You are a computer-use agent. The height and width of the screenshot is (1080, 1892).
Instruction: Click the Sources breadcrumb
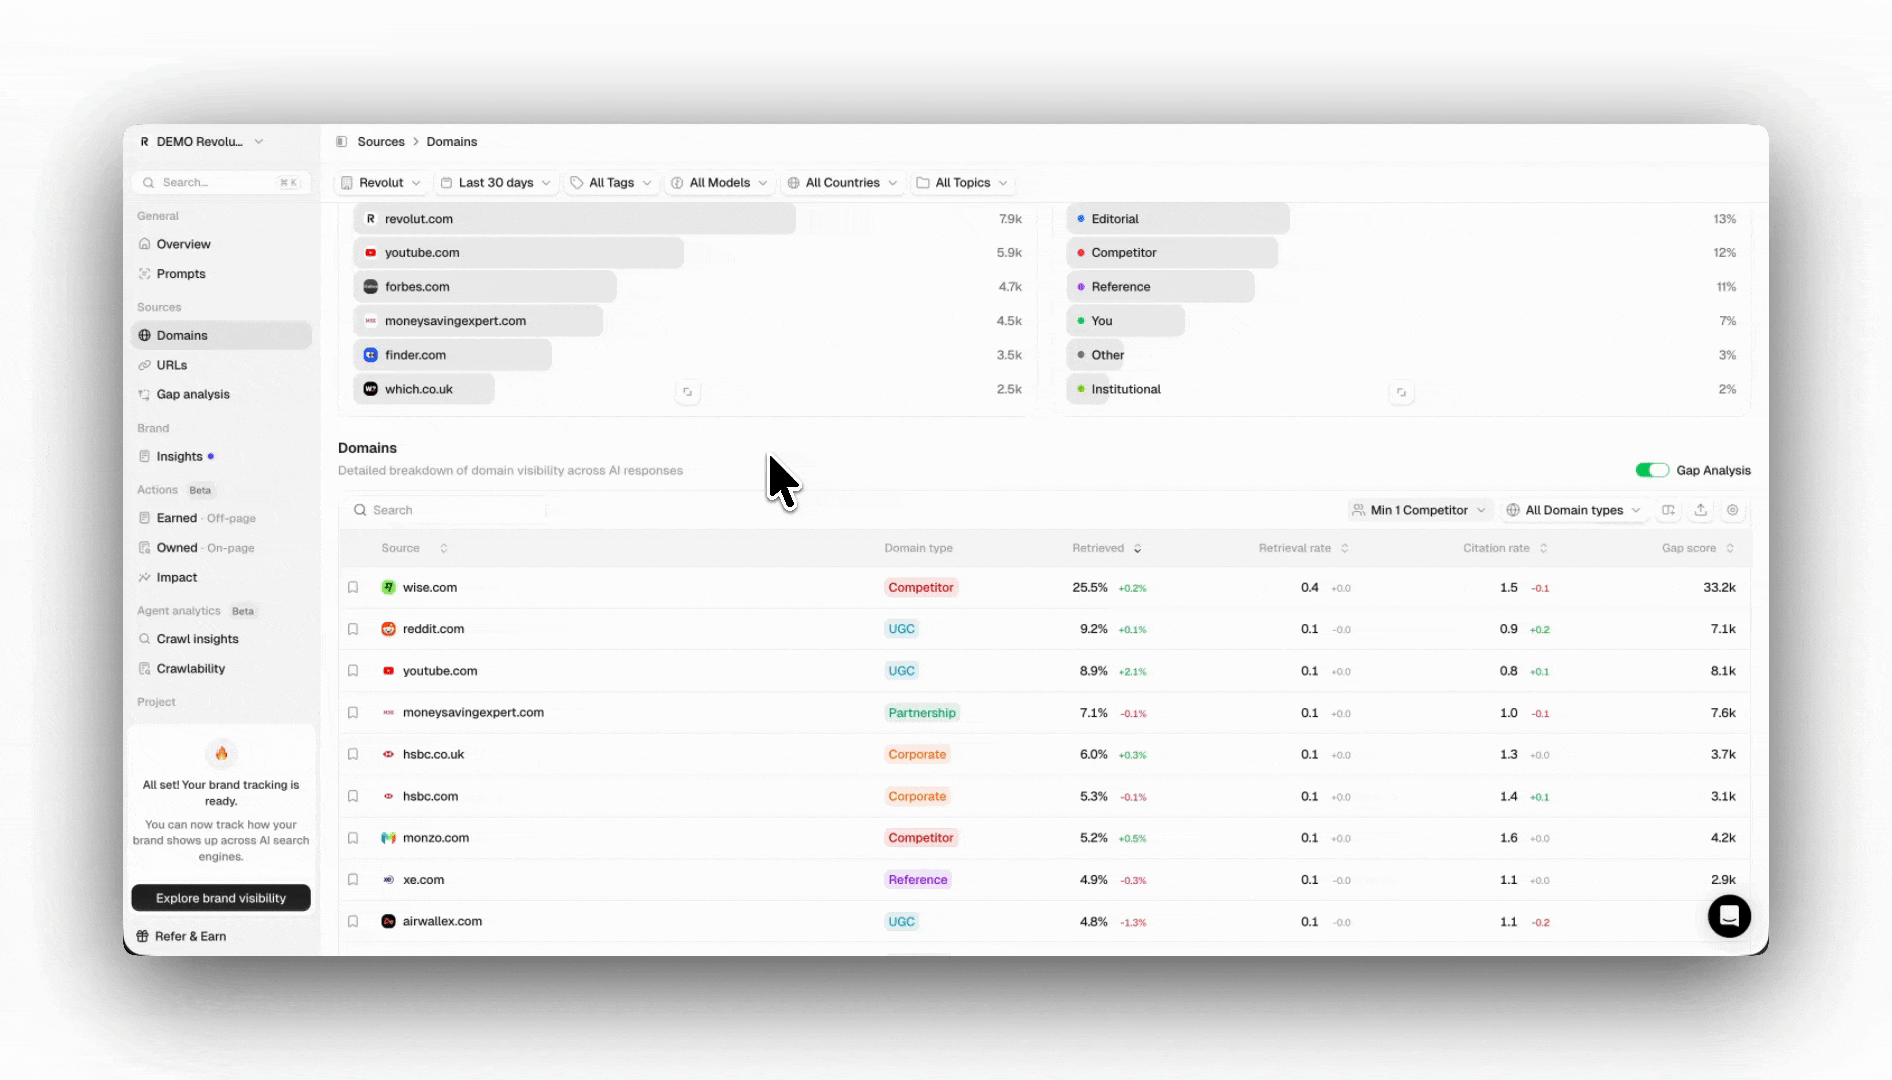tap(381, 142)
